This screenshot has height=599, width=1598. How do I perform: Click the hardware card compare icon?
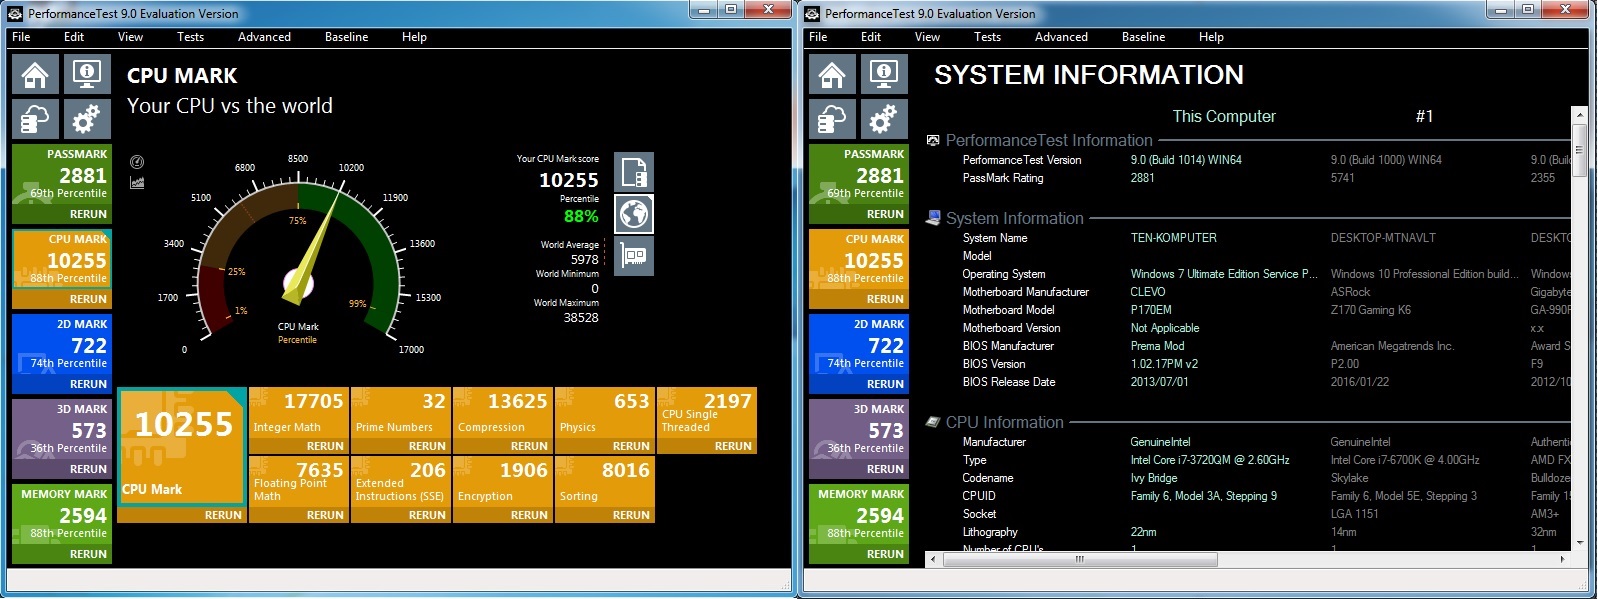(634, 256)
